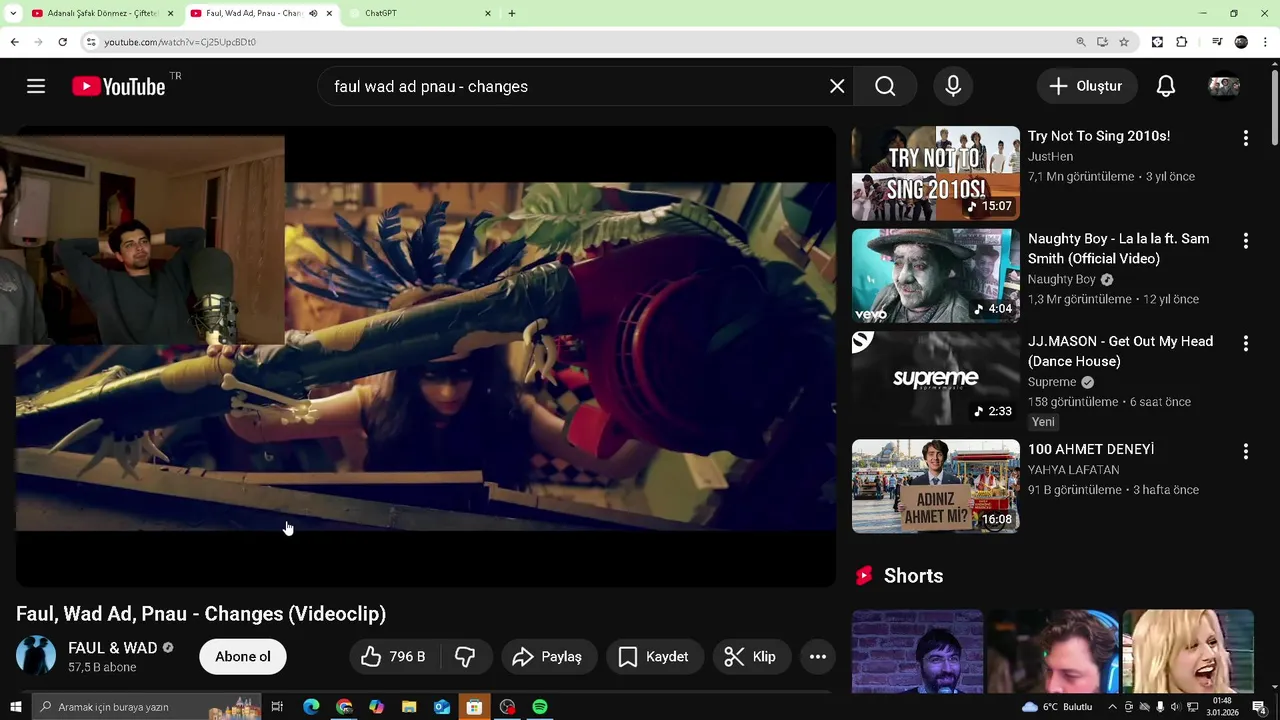Open options for JJ.MASON Get Out My Head
The height and width of the screenshot is (720, 1280).
[x=1245, y=343]
